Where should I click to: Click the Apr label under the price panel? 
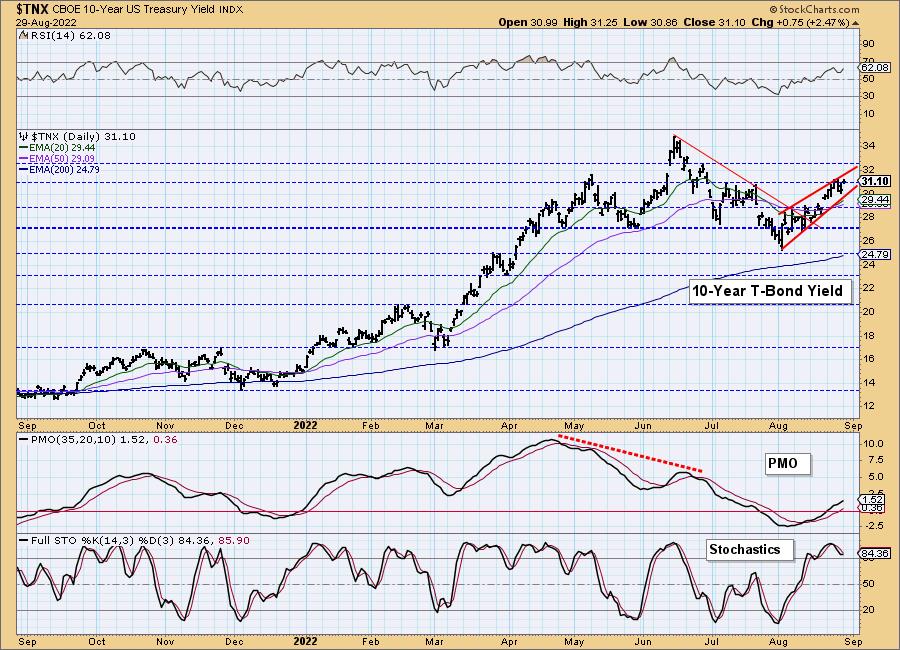[509, 425]
